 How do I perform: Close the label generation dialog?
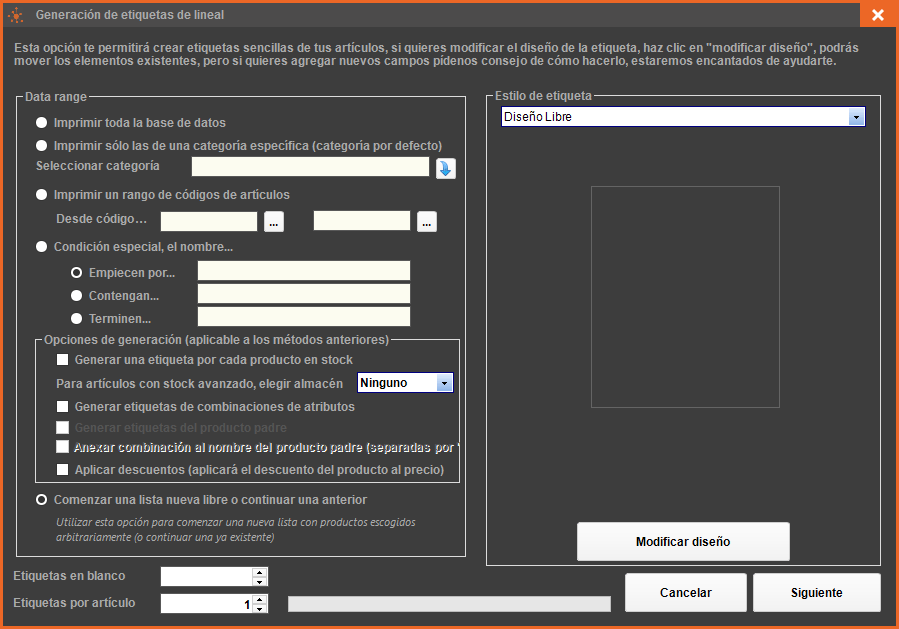pos(877,15)
